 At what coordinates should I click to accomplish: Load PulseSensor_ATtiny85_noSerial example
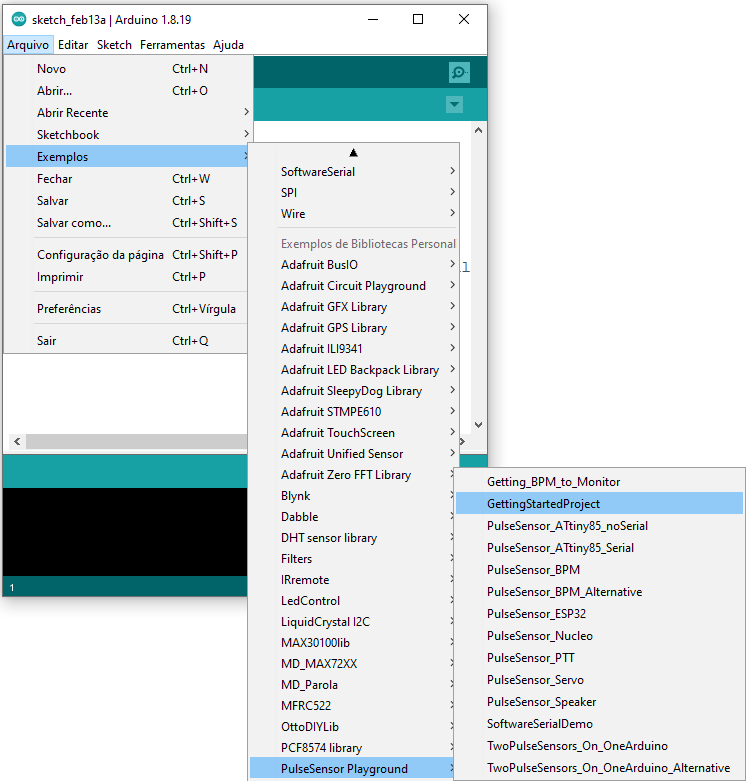[599, 525]
